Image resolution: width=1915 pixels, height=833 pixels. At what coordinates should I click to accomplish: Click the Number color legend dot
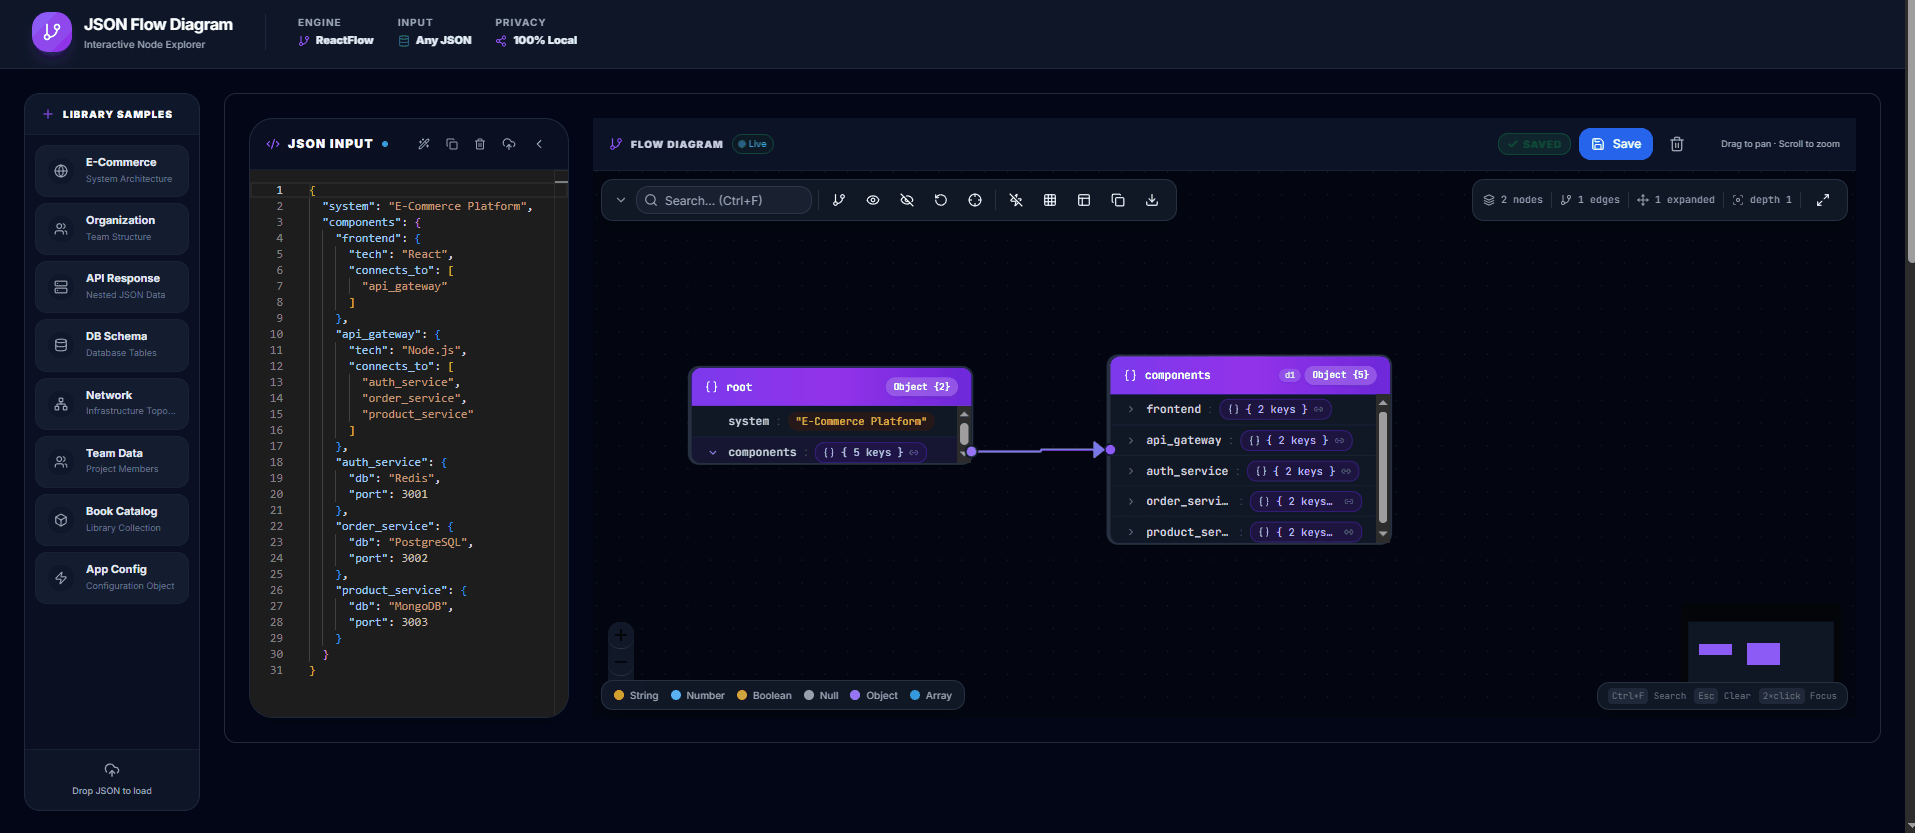click(x=676, y=695)
